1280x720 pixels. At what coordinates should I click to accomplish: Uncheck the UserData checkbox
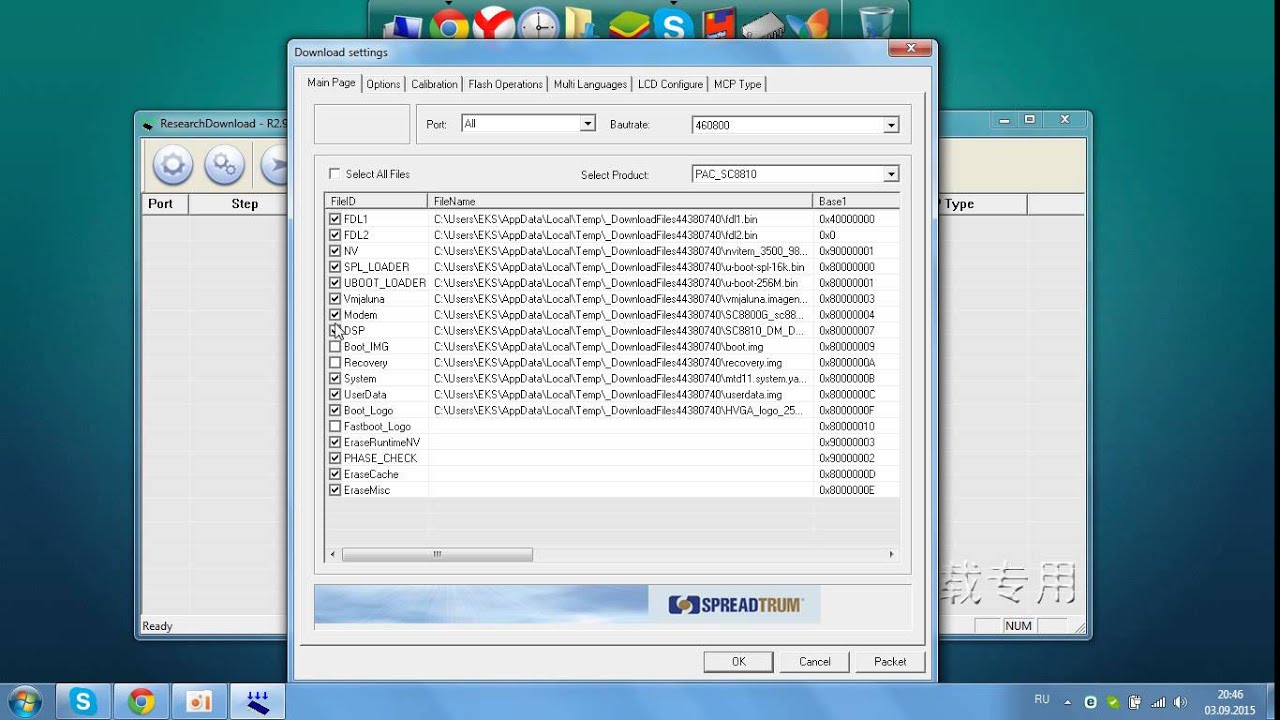[335, 395]
